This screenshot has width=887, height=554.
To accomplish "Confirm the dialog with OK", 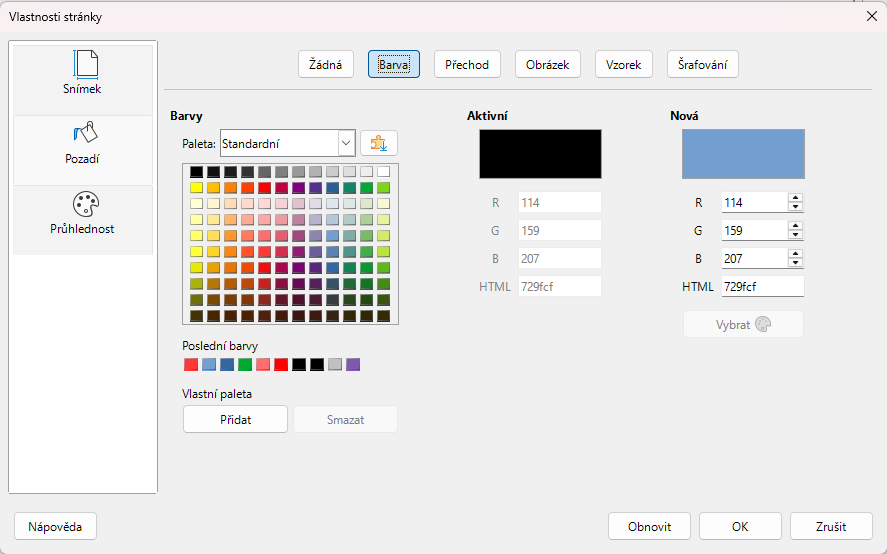I will coord(740,526).
